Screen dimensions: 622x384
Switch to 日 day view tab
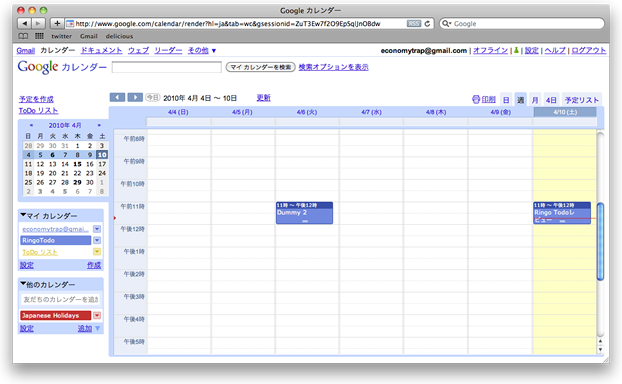506,100
